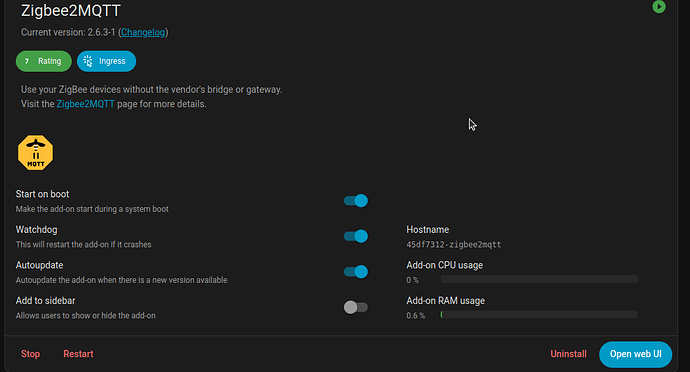690x372 pixels.
Task: Click the Zigbee2MQTT title heading
Action: click(x=71, y=11)
